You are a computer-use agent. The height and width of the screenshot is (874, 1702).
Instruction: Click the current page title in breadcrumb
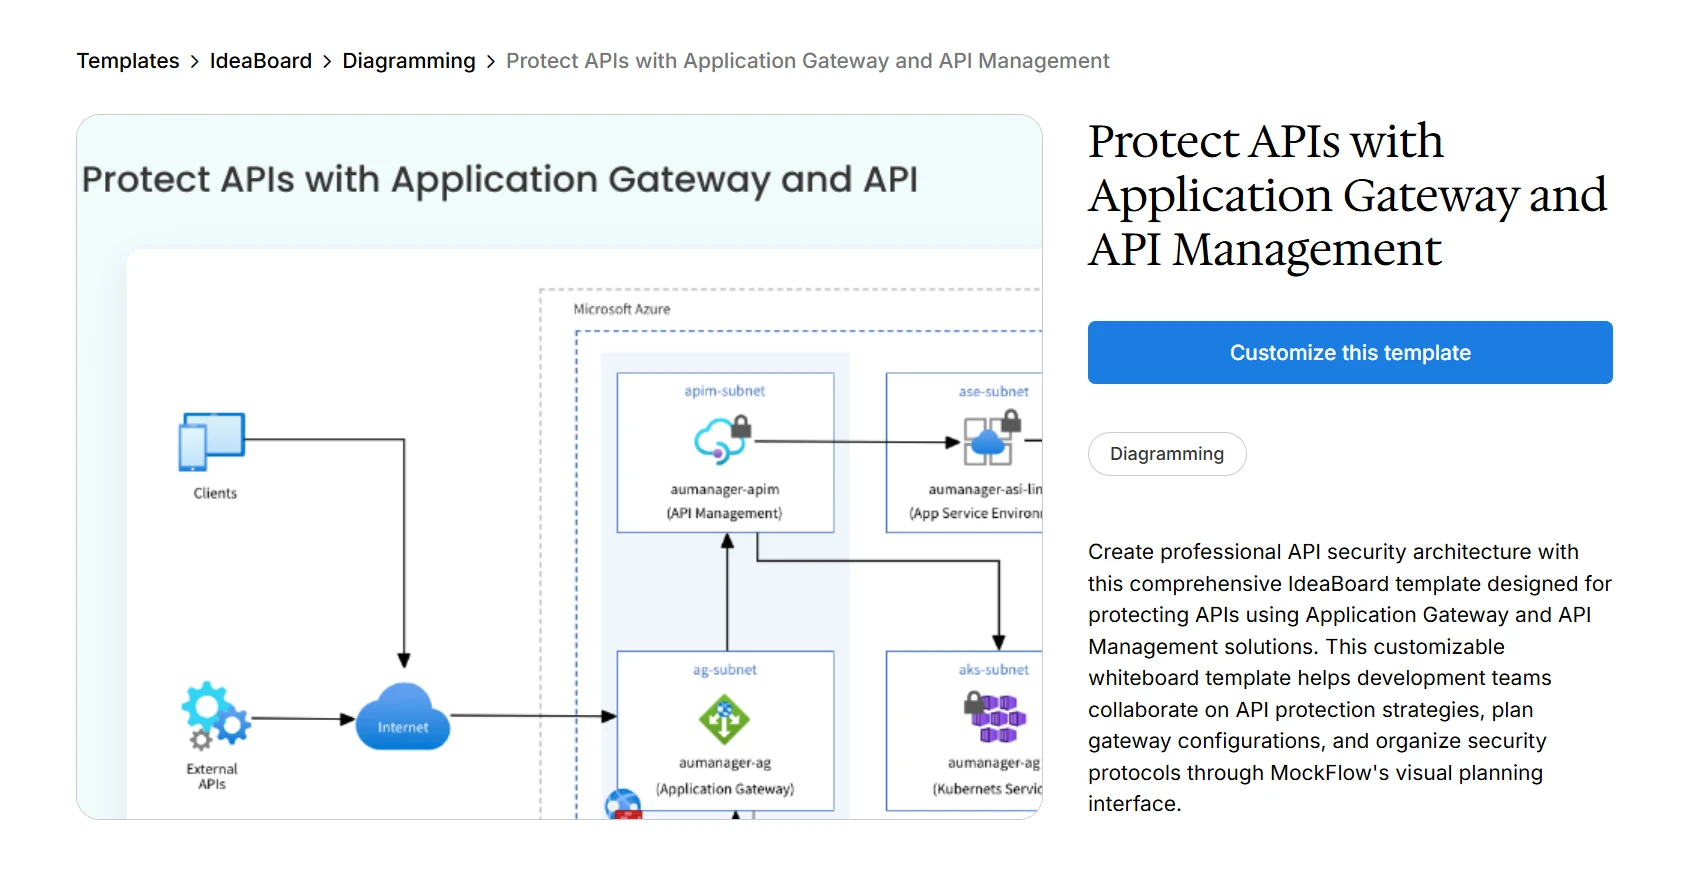click(x=808, y=61)
